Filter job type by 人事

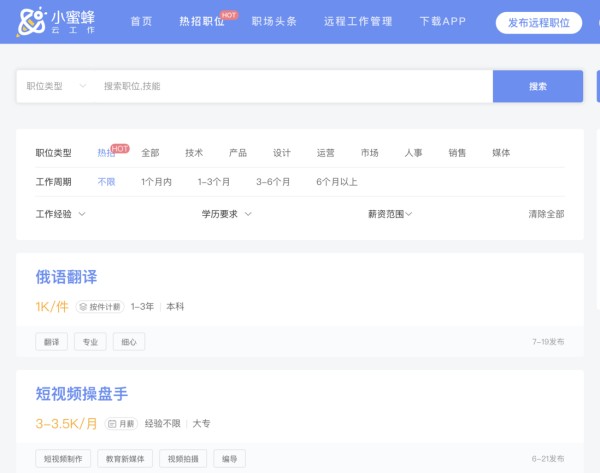click(x=414, y=153)
